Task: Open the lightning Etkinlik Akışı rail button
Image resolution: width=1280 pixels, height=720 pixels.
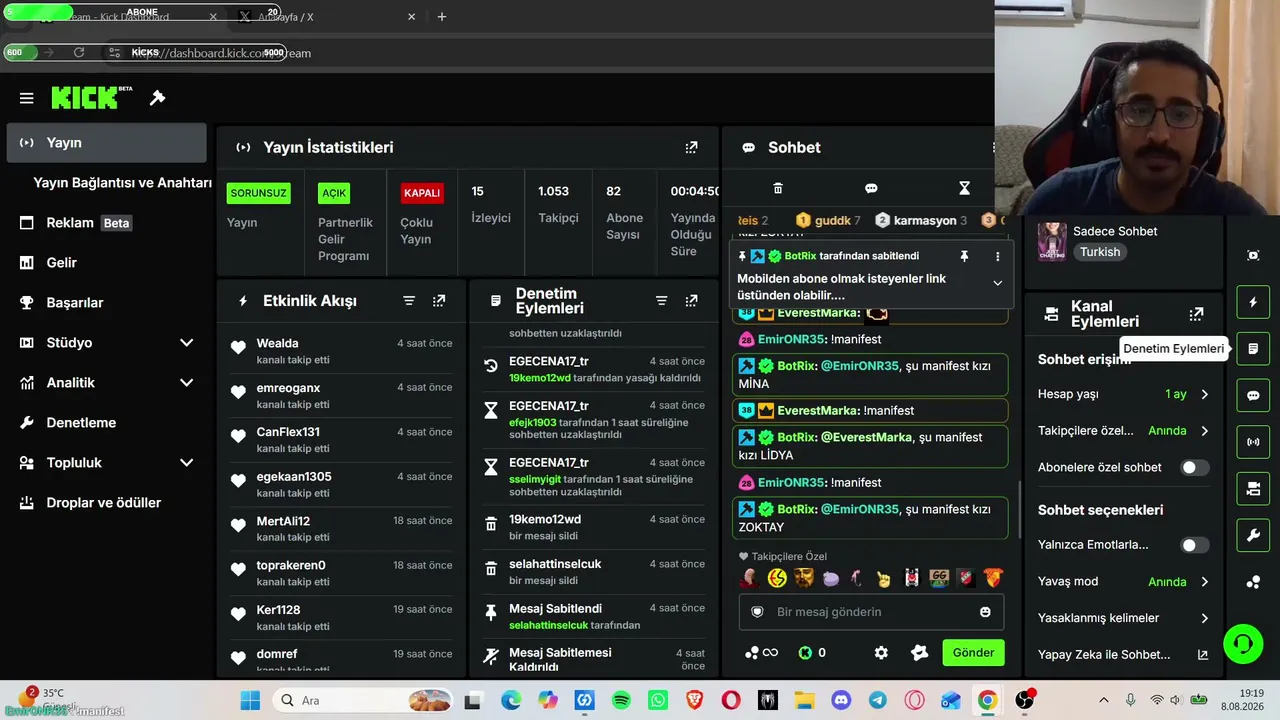Action: tap(1253, 302)
